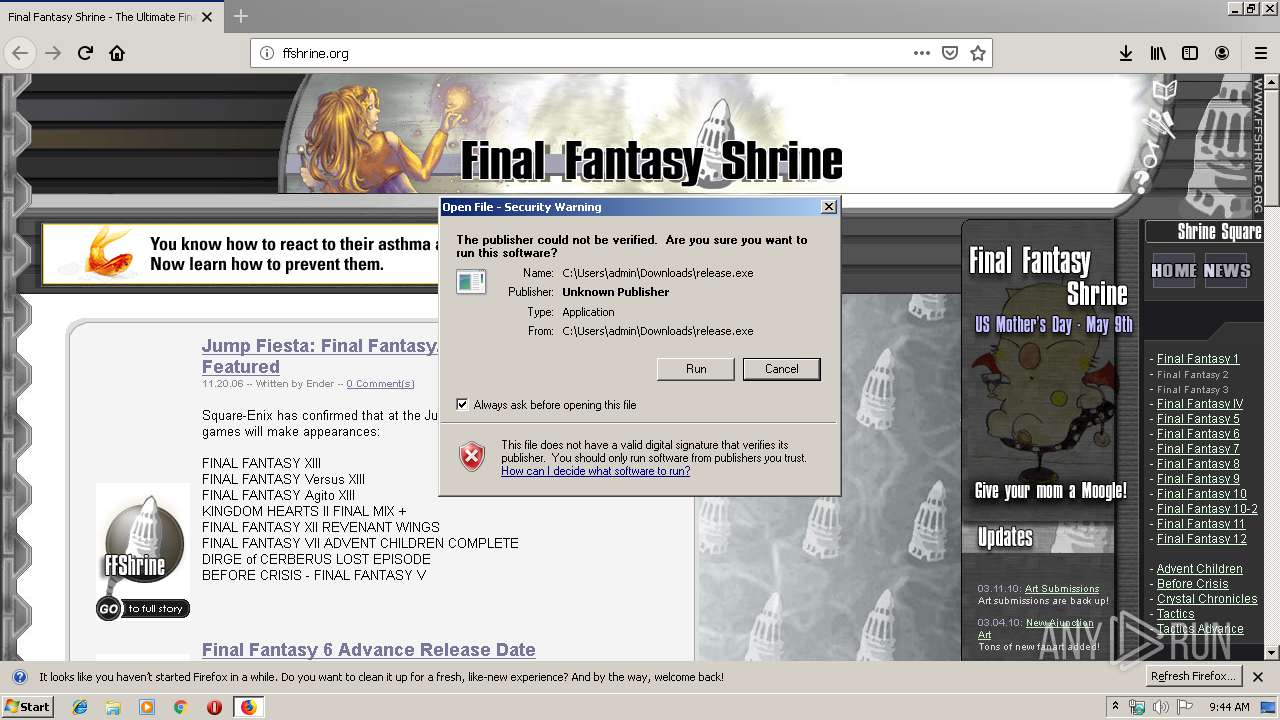Open page actions three-dot menu

[922, 53]
